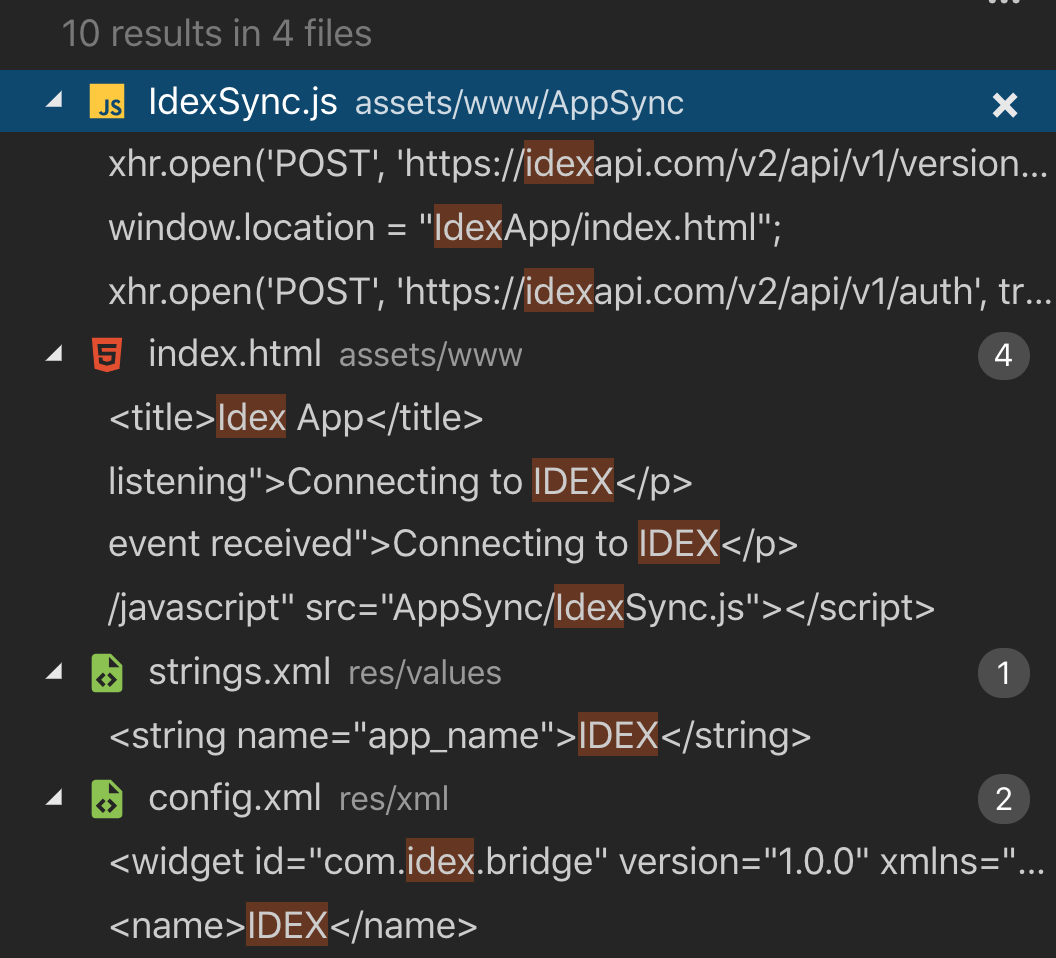1056x958 pixels.
Task: Open the xhr.open auth endpoint match
Action: point(578,291)
